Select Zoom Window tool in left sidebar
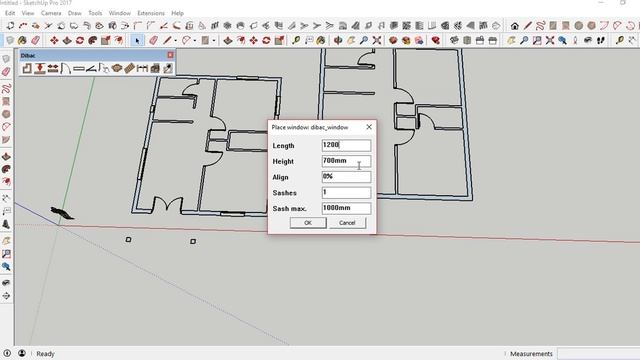This screenshot has height=360, width=640. pyautogui.click(x=6, y=254)
